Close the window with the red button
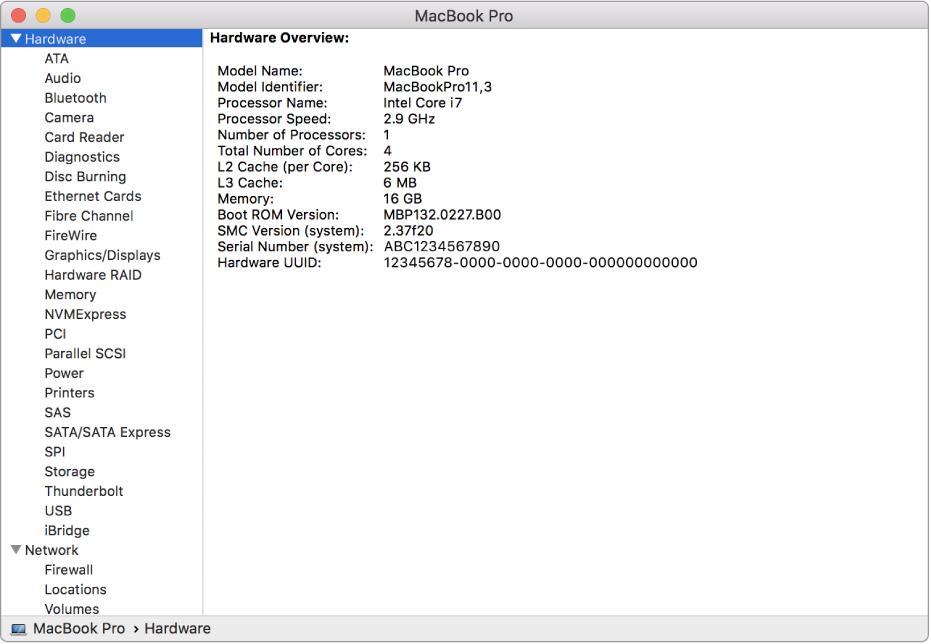The image size is (931, 644). tap(18, 15)
